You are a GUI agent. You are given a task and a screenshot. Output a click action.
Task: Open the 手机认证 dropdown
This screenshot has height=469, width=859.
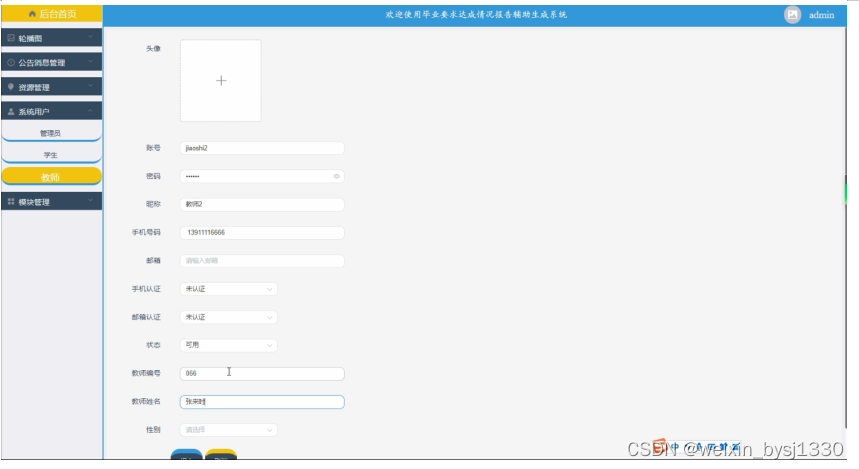(228, 289)
